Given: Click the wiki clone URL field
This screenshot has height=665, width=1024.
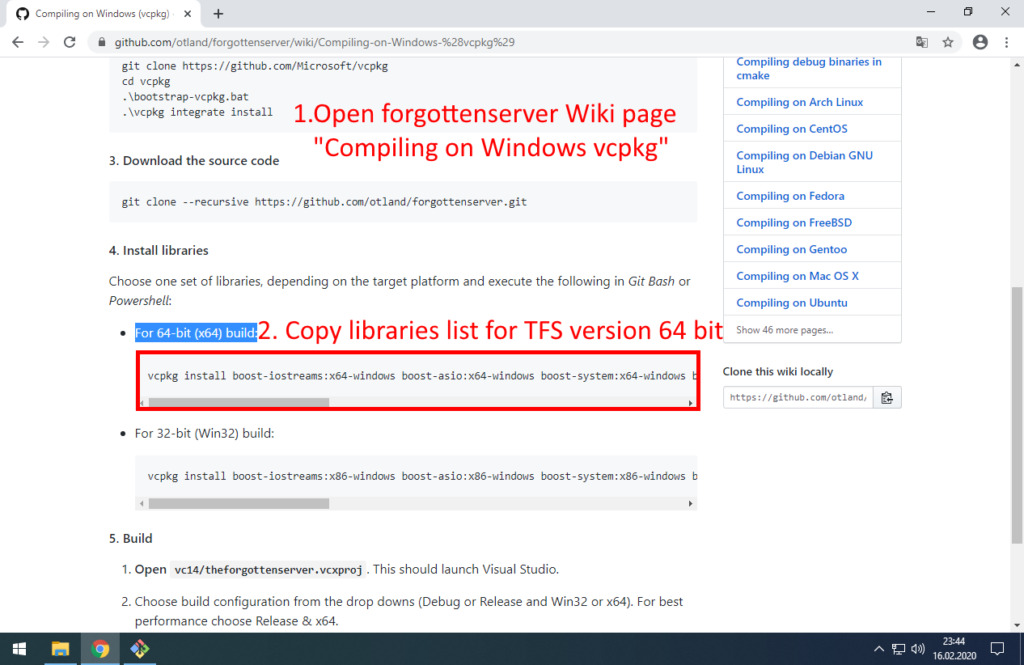Looking at the screenshot, I should point(798,397).
